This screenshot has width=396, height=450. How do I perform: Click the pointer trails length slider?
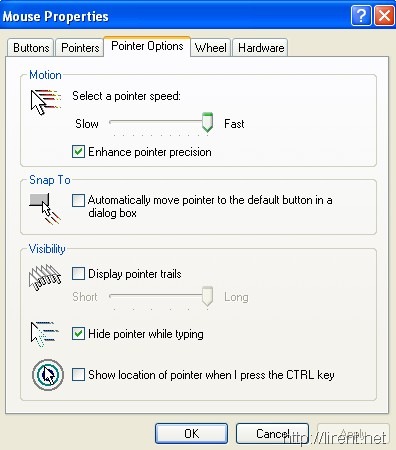pyautogui.click(x=161, y=296)
